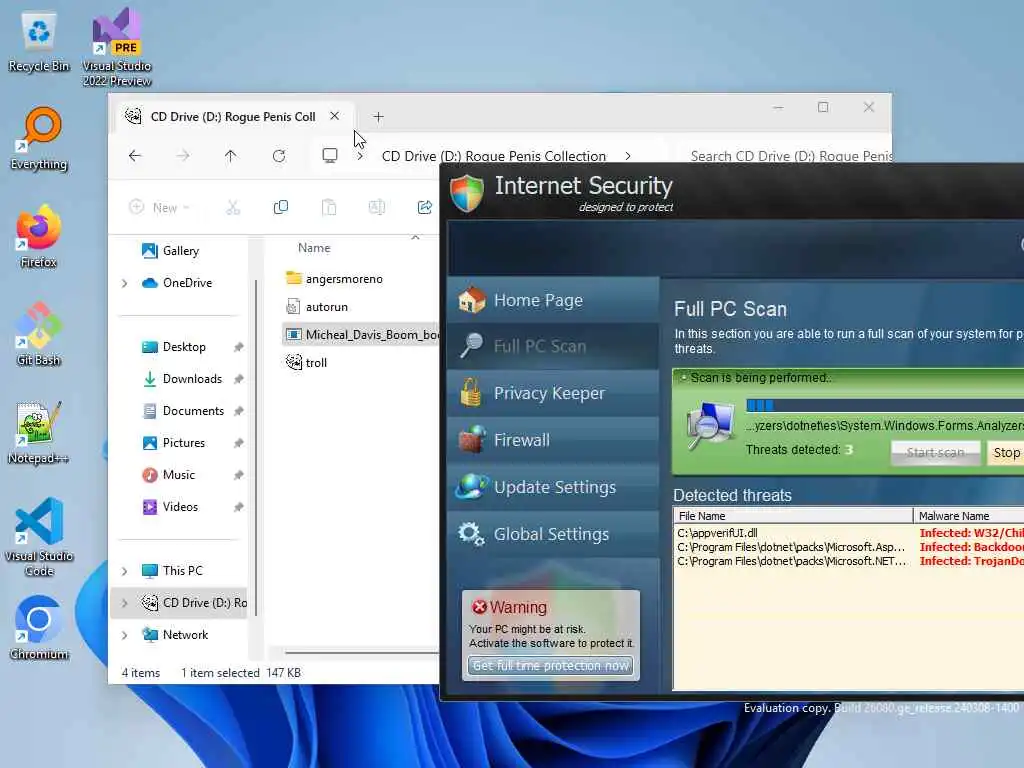Click the chevron after the CD Drive breadcrumb
Image resolution: width=1024 pixels, height=768 pixels.
[628, 156]
